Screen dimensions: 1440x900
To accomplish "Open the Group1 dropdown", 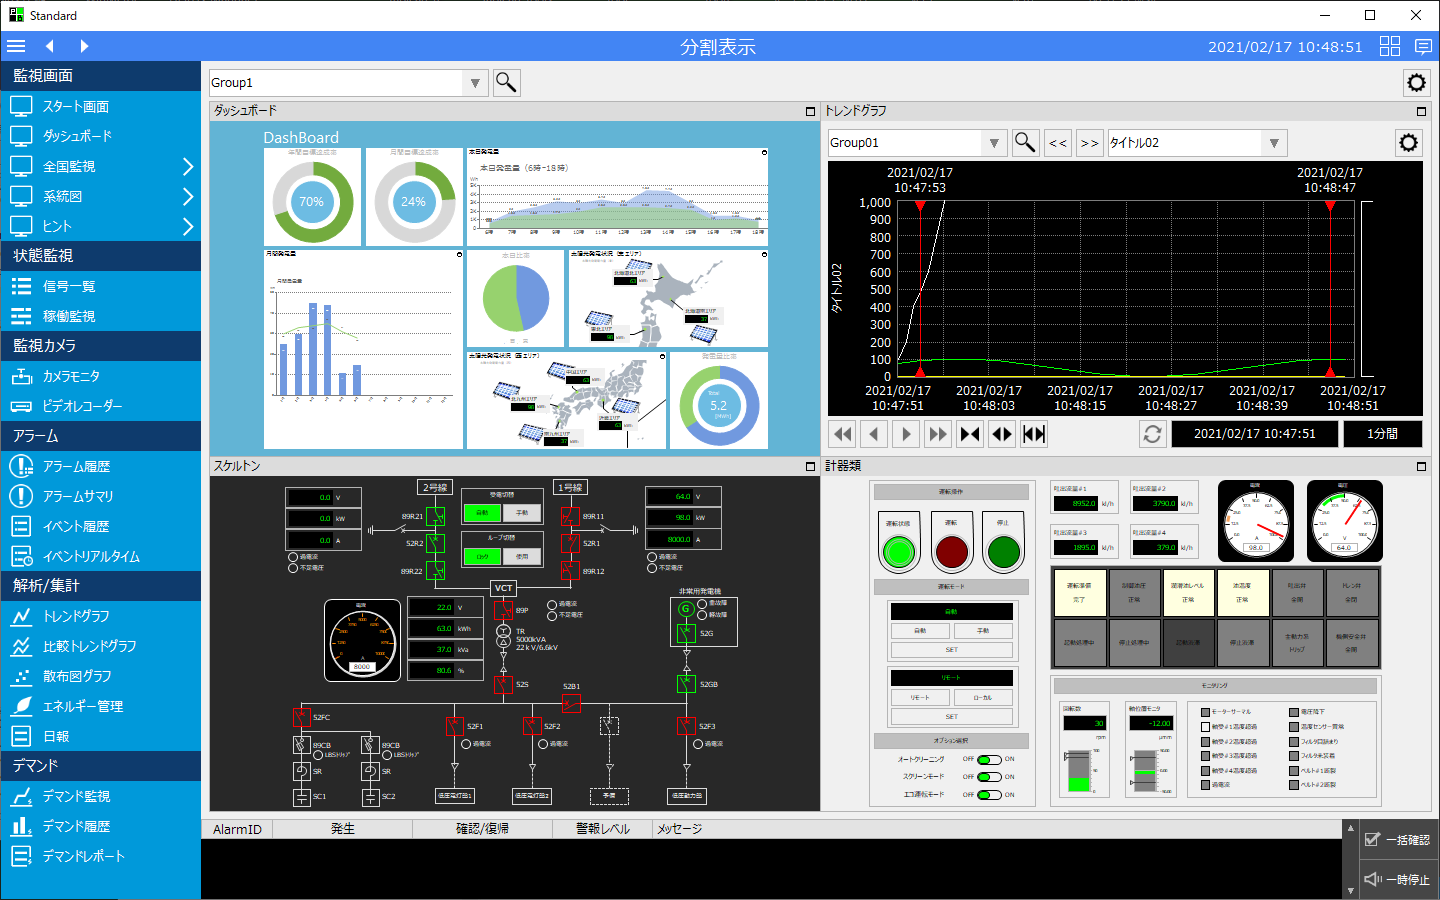I will 475,83.
